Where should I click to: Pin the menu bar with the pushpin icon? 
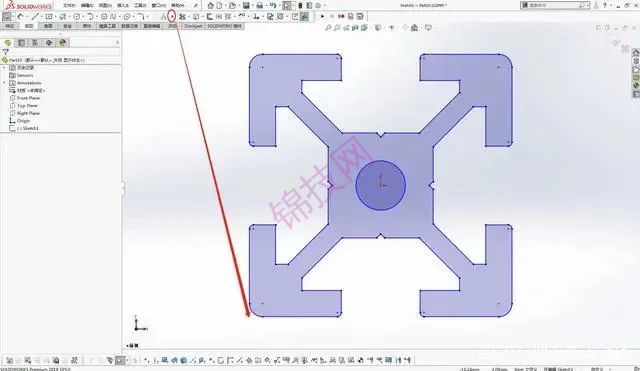pyautogui.click(x=196, y=5)
